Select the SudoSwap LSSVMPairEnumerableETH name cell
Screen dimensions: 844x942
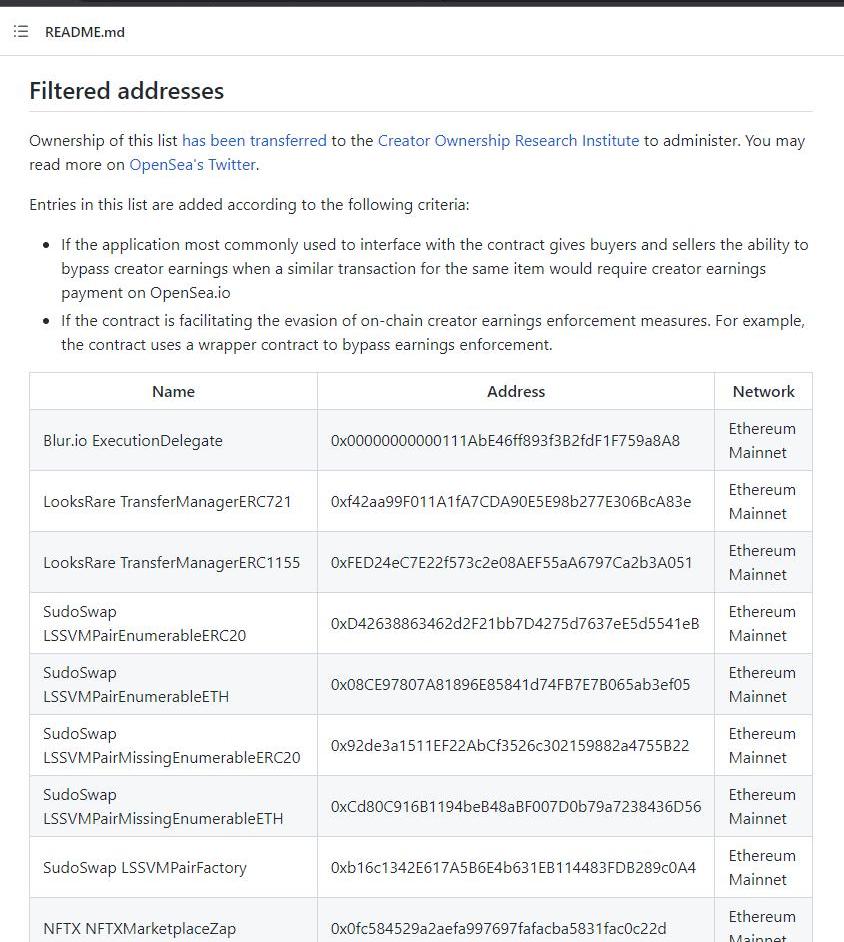coord(136,685)
